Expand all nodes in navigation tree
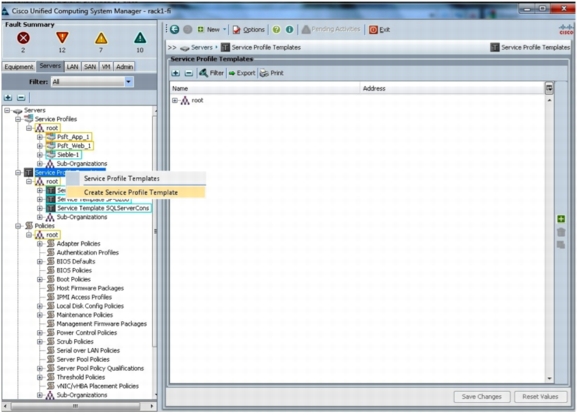This screenshot has width=578, height=415. point(8,98)
